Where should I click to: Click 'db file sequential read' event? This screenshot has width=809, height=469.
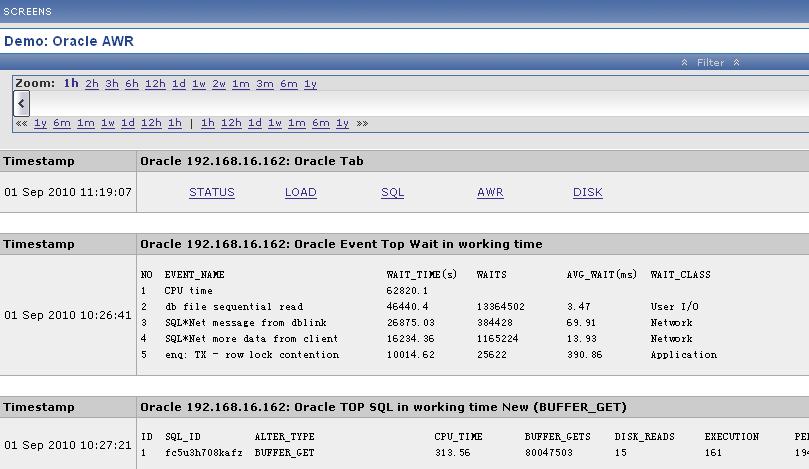pyautogui.click(x=234, y=306)
